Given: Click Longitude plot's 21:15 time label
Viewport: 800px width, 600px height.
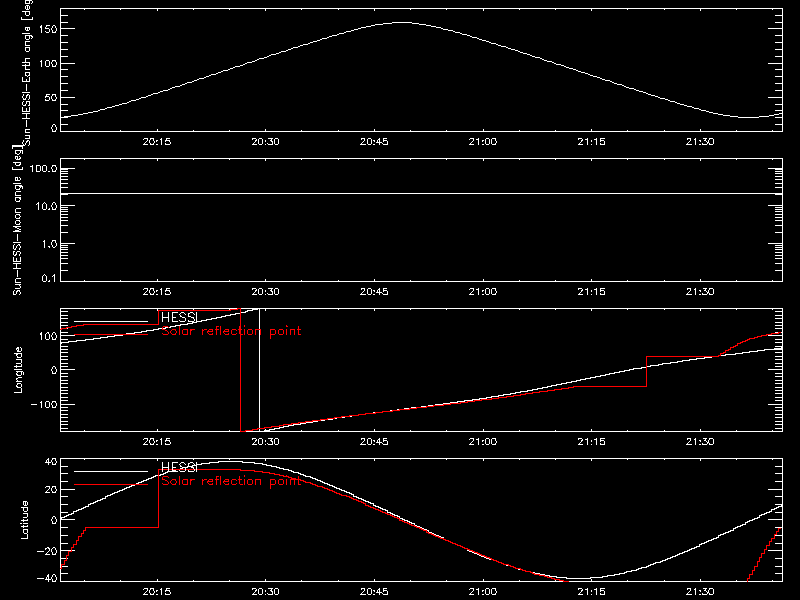Looking at the screenshot, I should (x=591, y=442).
